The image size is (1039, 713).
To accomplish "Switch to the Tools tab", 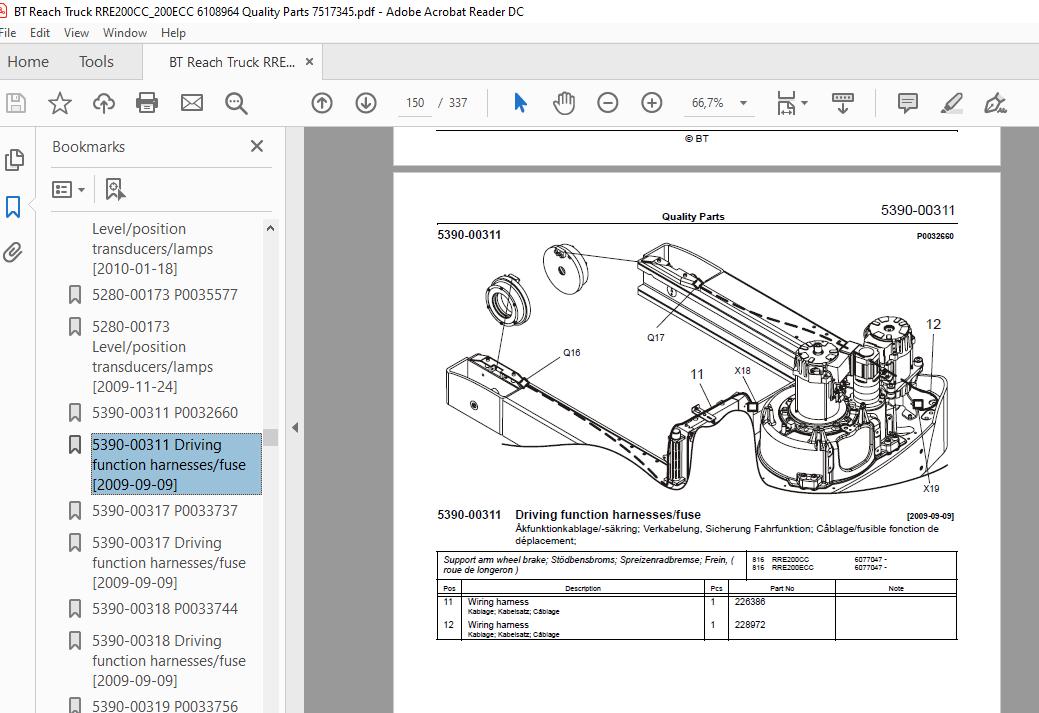I will tap(96, 62).
